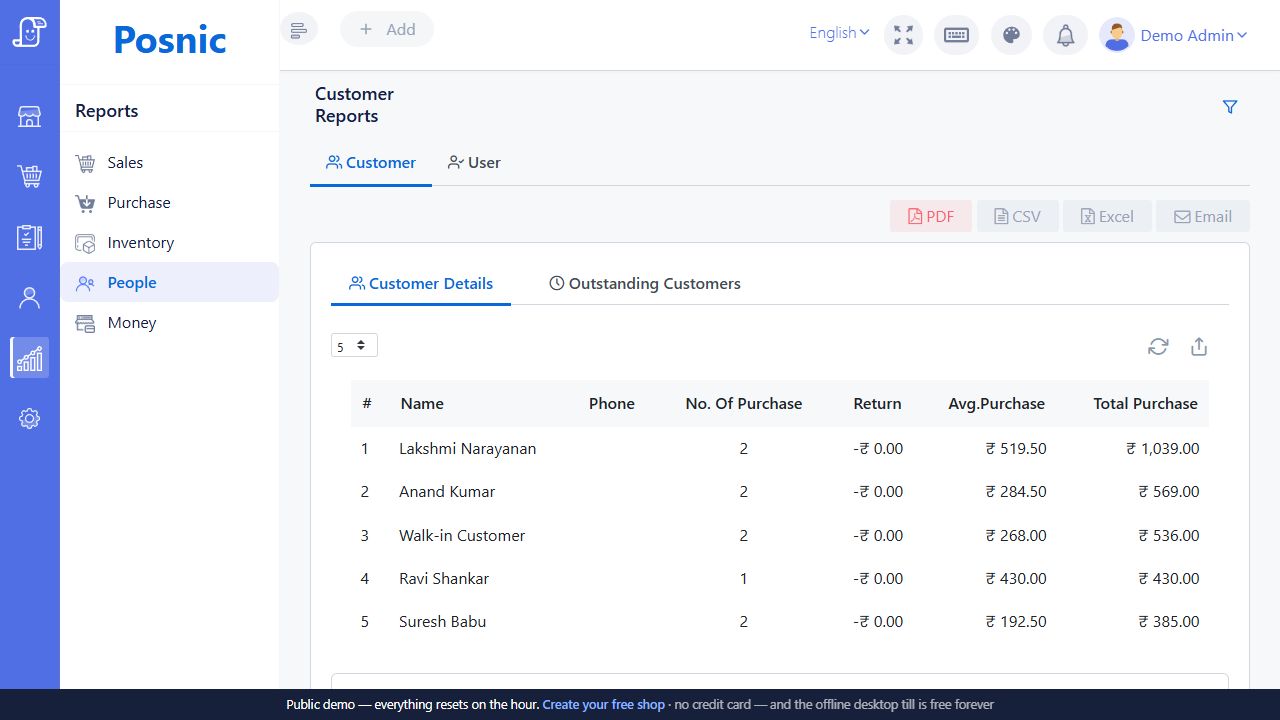1280x720 pixels.
Task: Select the Customer Details tab
Action: tap(421, 283)
